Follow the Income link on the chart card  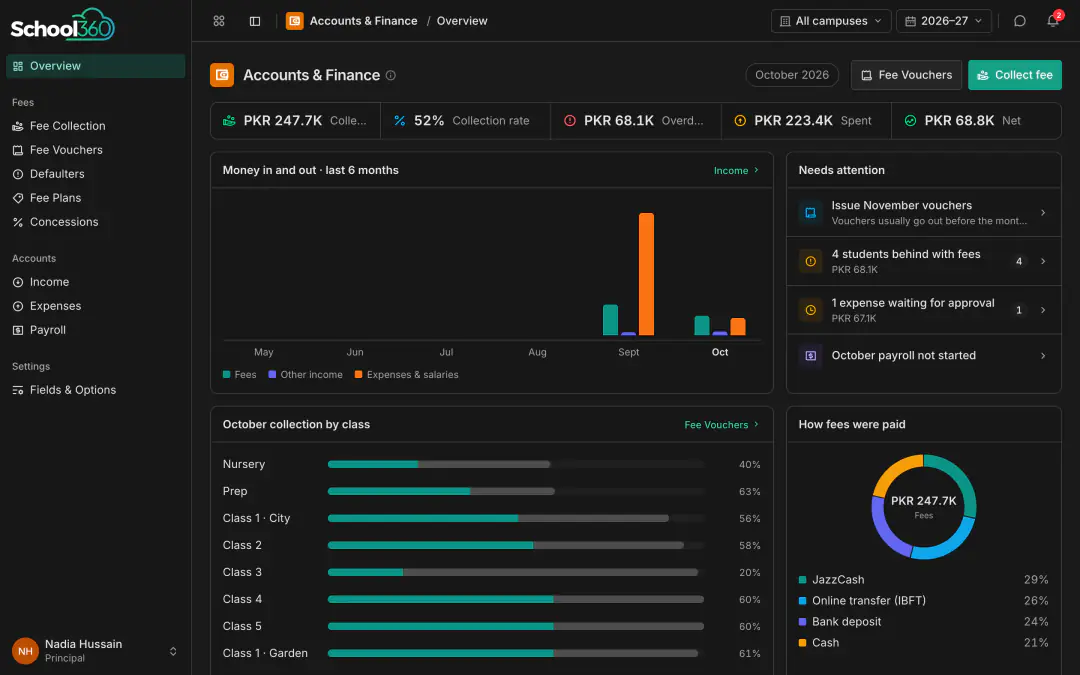pos(736,170)
